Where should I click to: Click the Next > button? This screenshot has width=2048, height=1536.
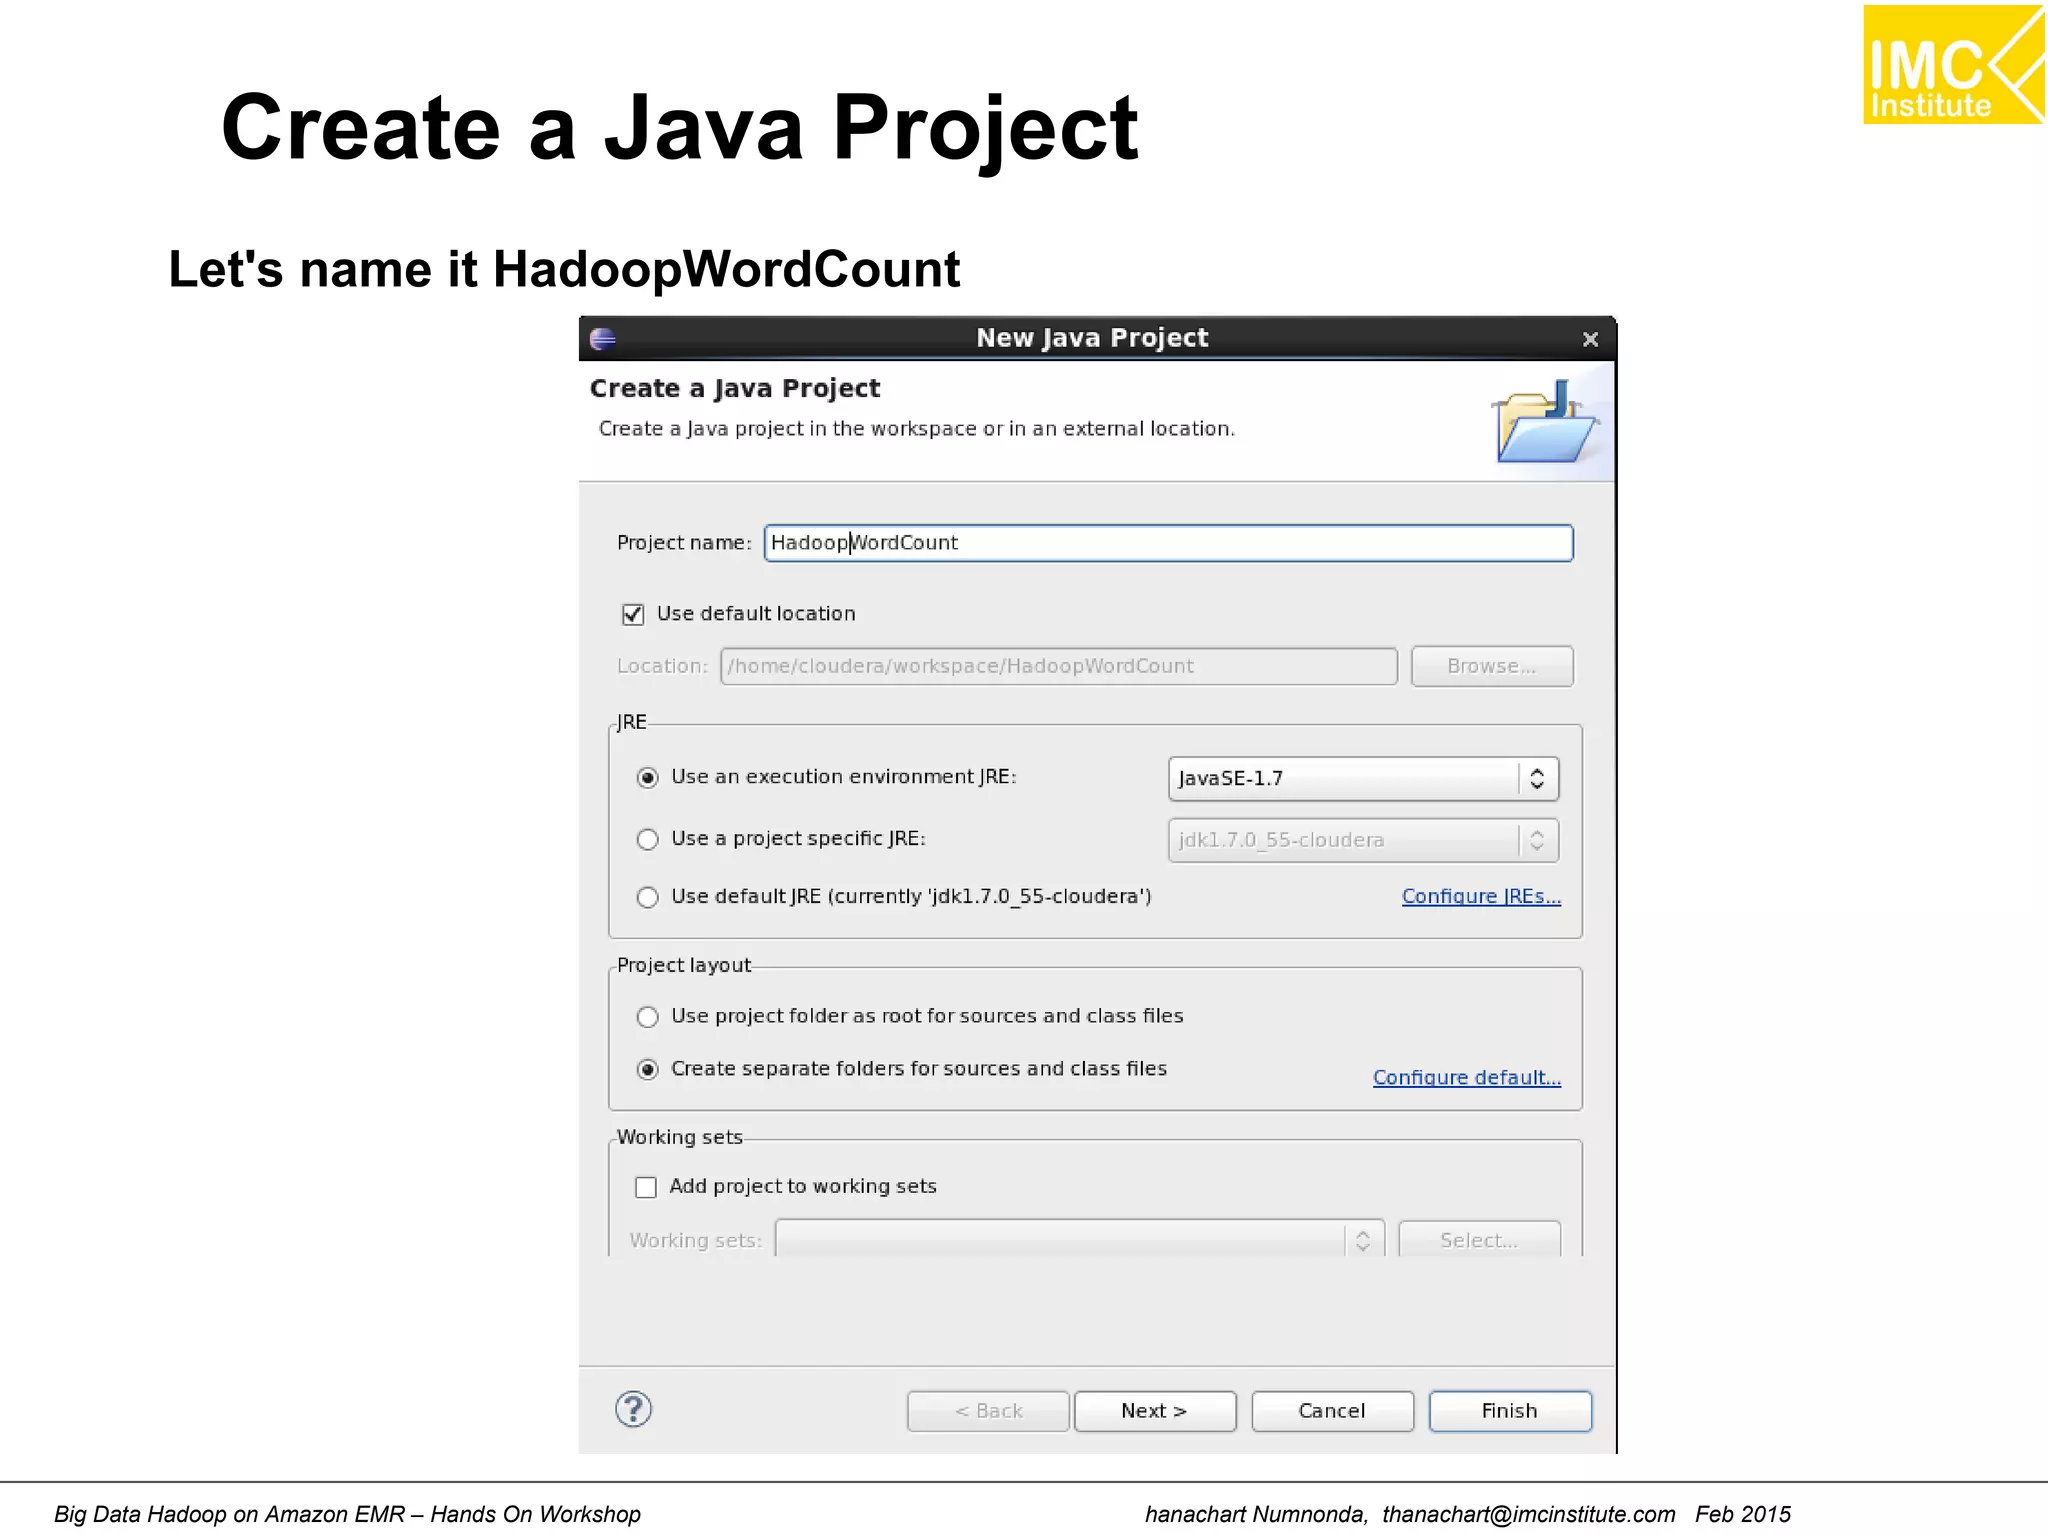pyautogui.click(x=1155, y=1411)
